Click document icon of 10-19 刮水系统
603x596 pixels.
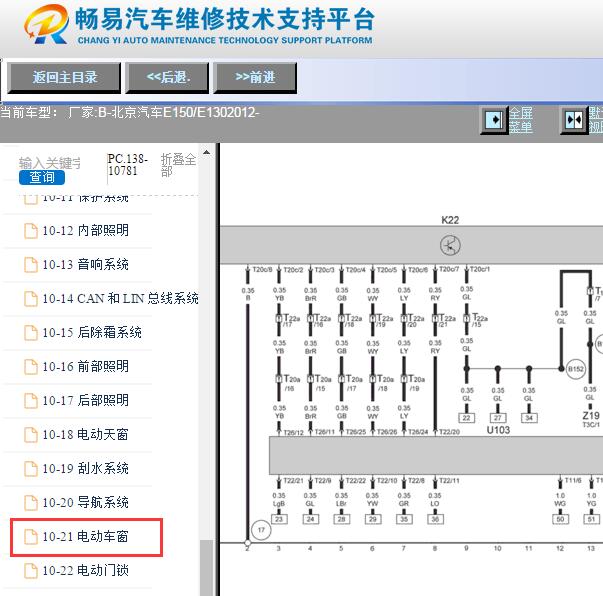click(31, 468)
